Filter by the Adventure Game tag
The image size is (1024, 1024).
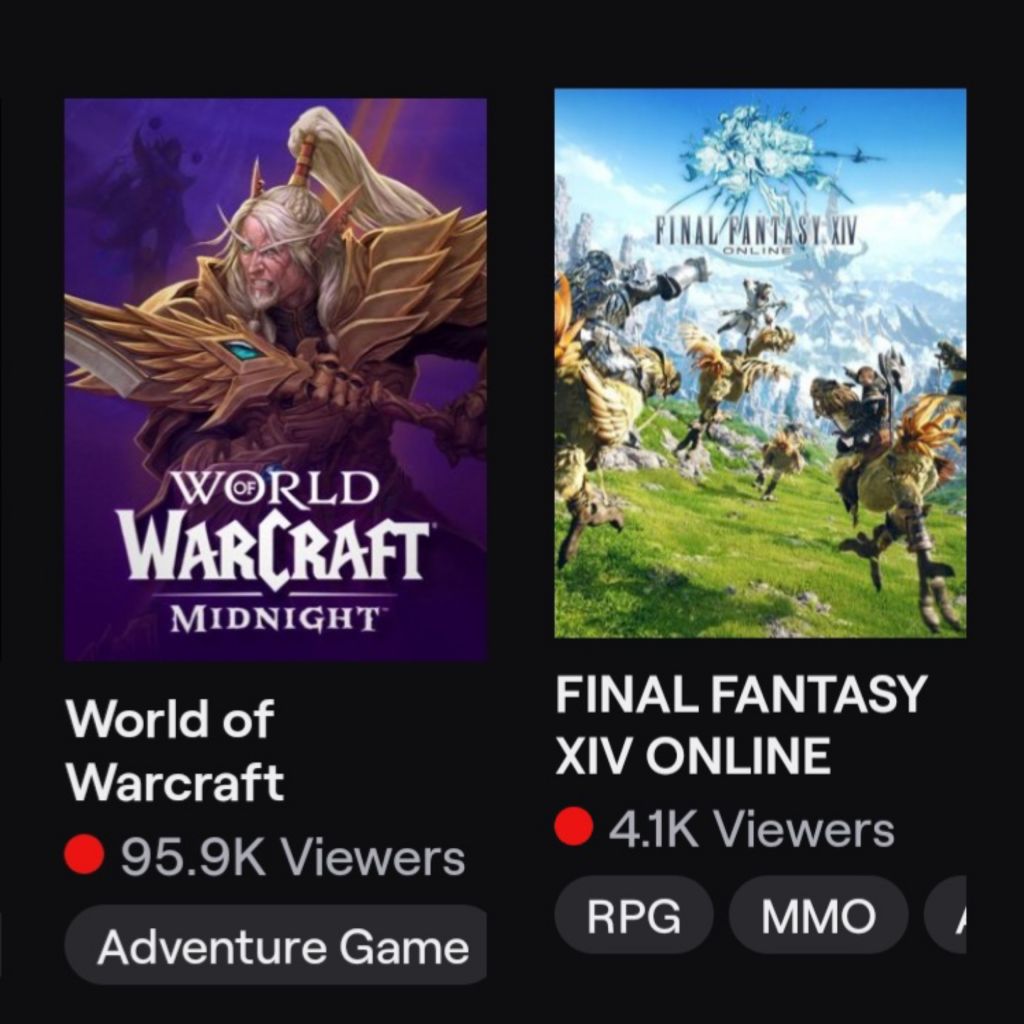click(276, 946)
